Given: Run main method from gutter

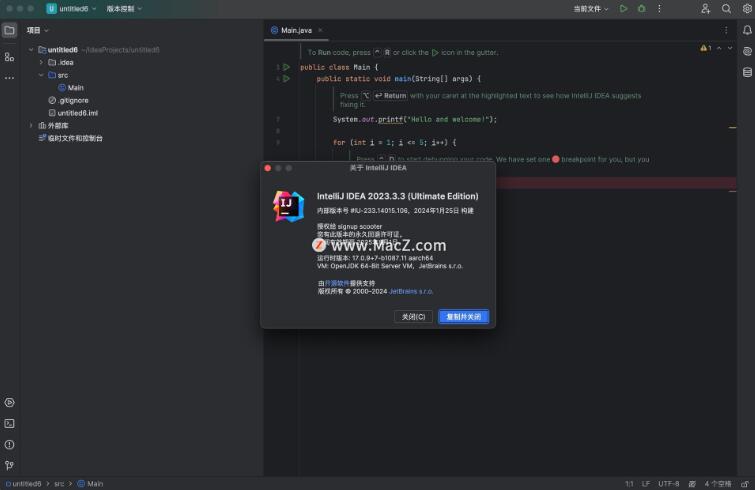Looking at the screenshot, I should coord(286,78).
